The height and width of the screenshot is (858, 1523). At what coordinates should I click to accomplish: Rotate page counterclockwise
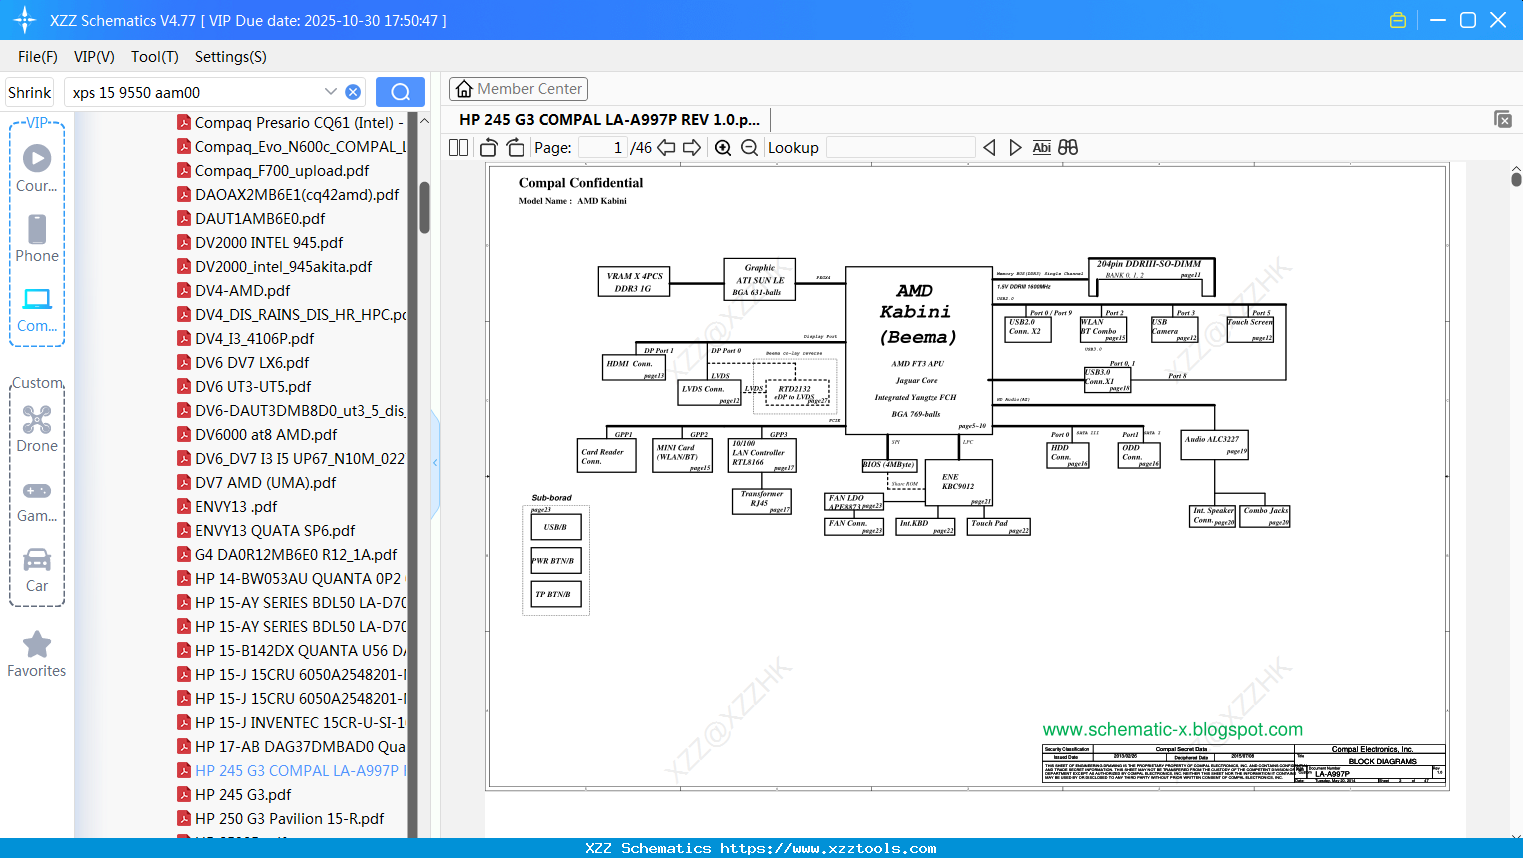pyautogui.click(x=489, y=147)
